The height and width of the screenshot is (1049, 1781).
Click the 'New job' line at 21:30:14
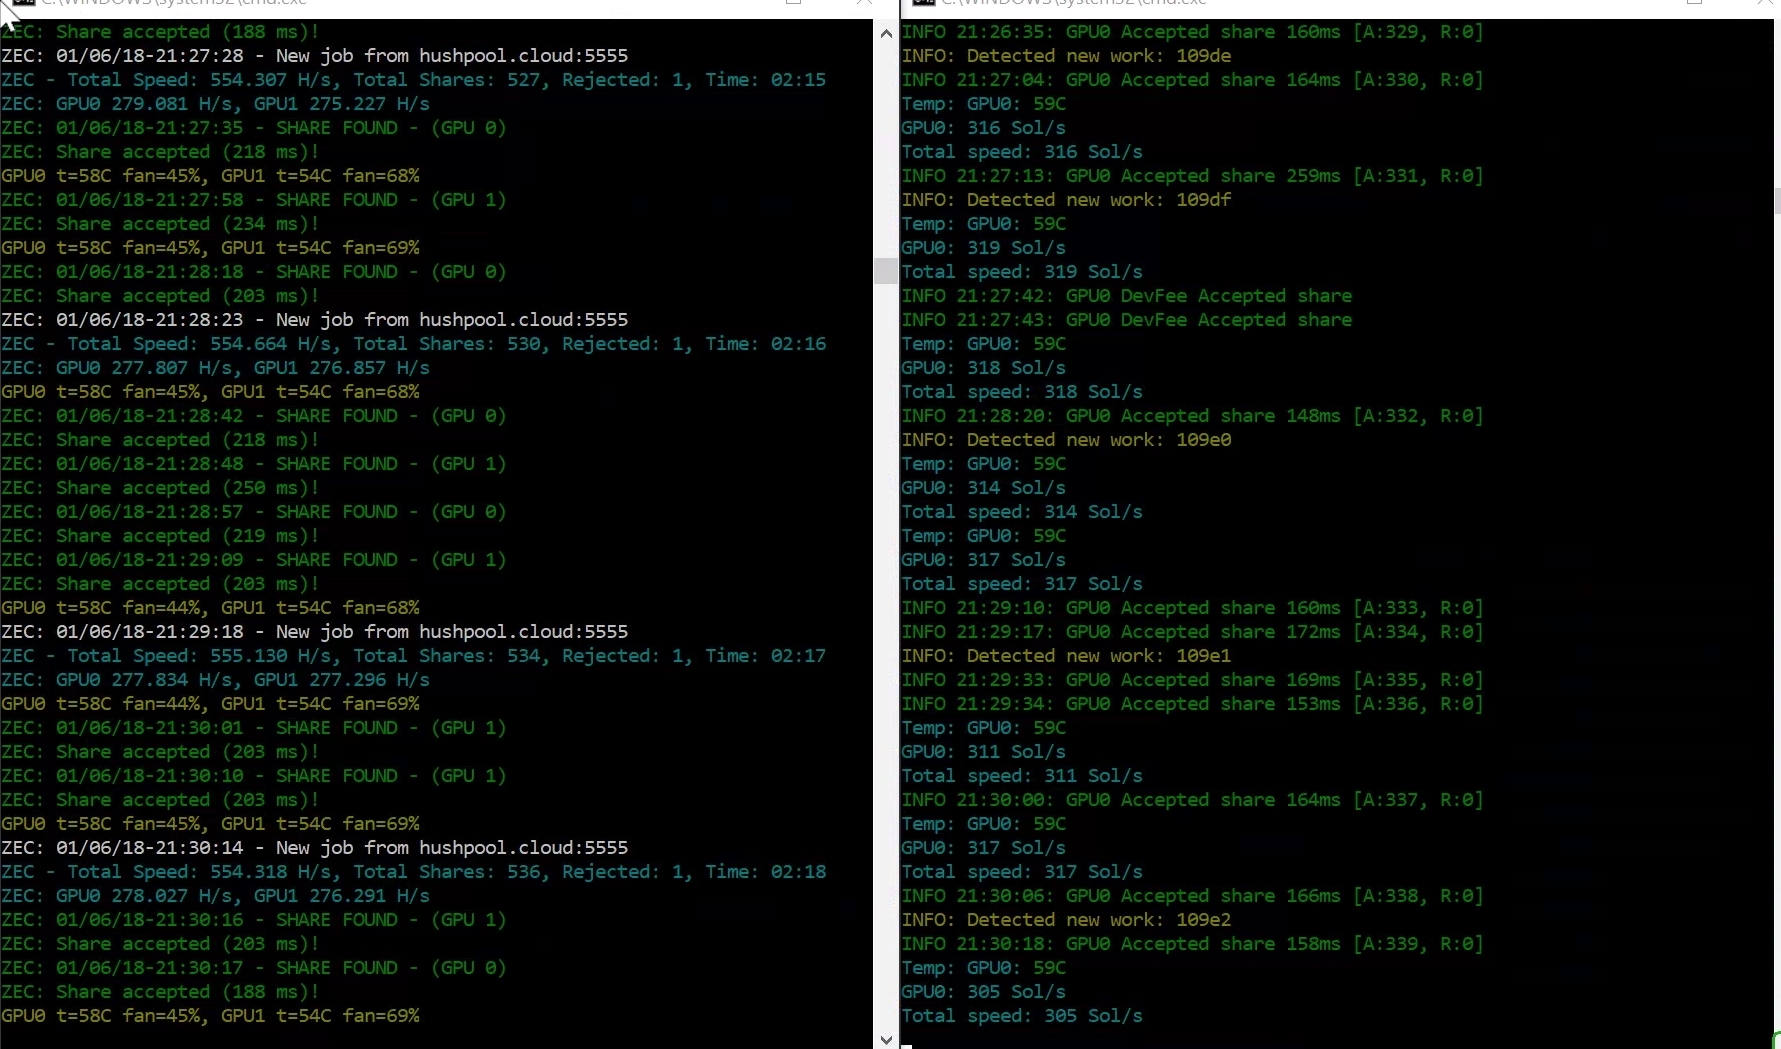coord(315,848)
